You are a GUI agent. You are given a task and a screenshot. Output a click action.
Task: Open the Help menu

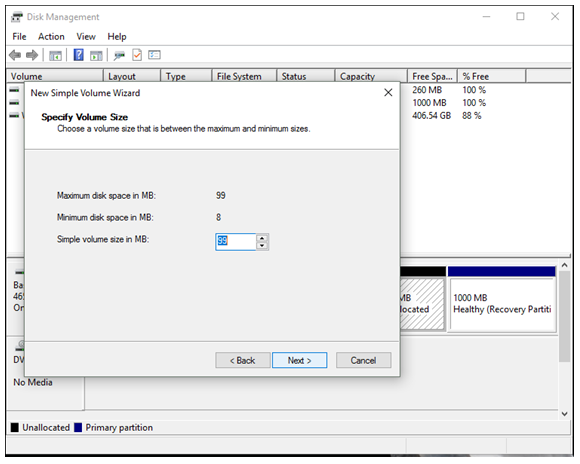pyautogui.click(x=117, y=37)
